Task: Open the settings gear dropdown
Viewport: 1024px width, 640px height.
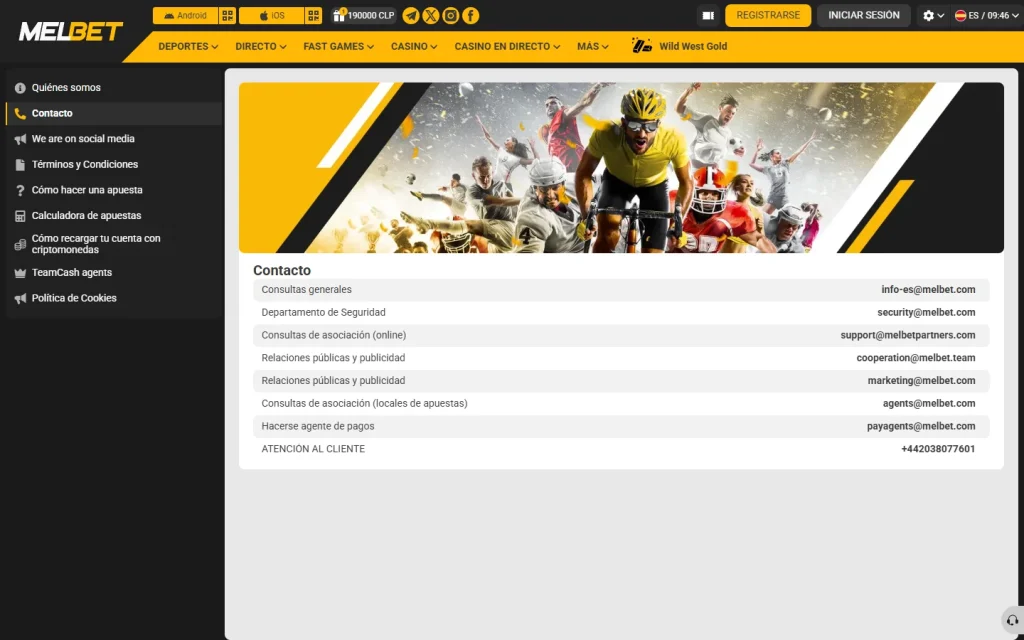Action: [x=933, y=16]
